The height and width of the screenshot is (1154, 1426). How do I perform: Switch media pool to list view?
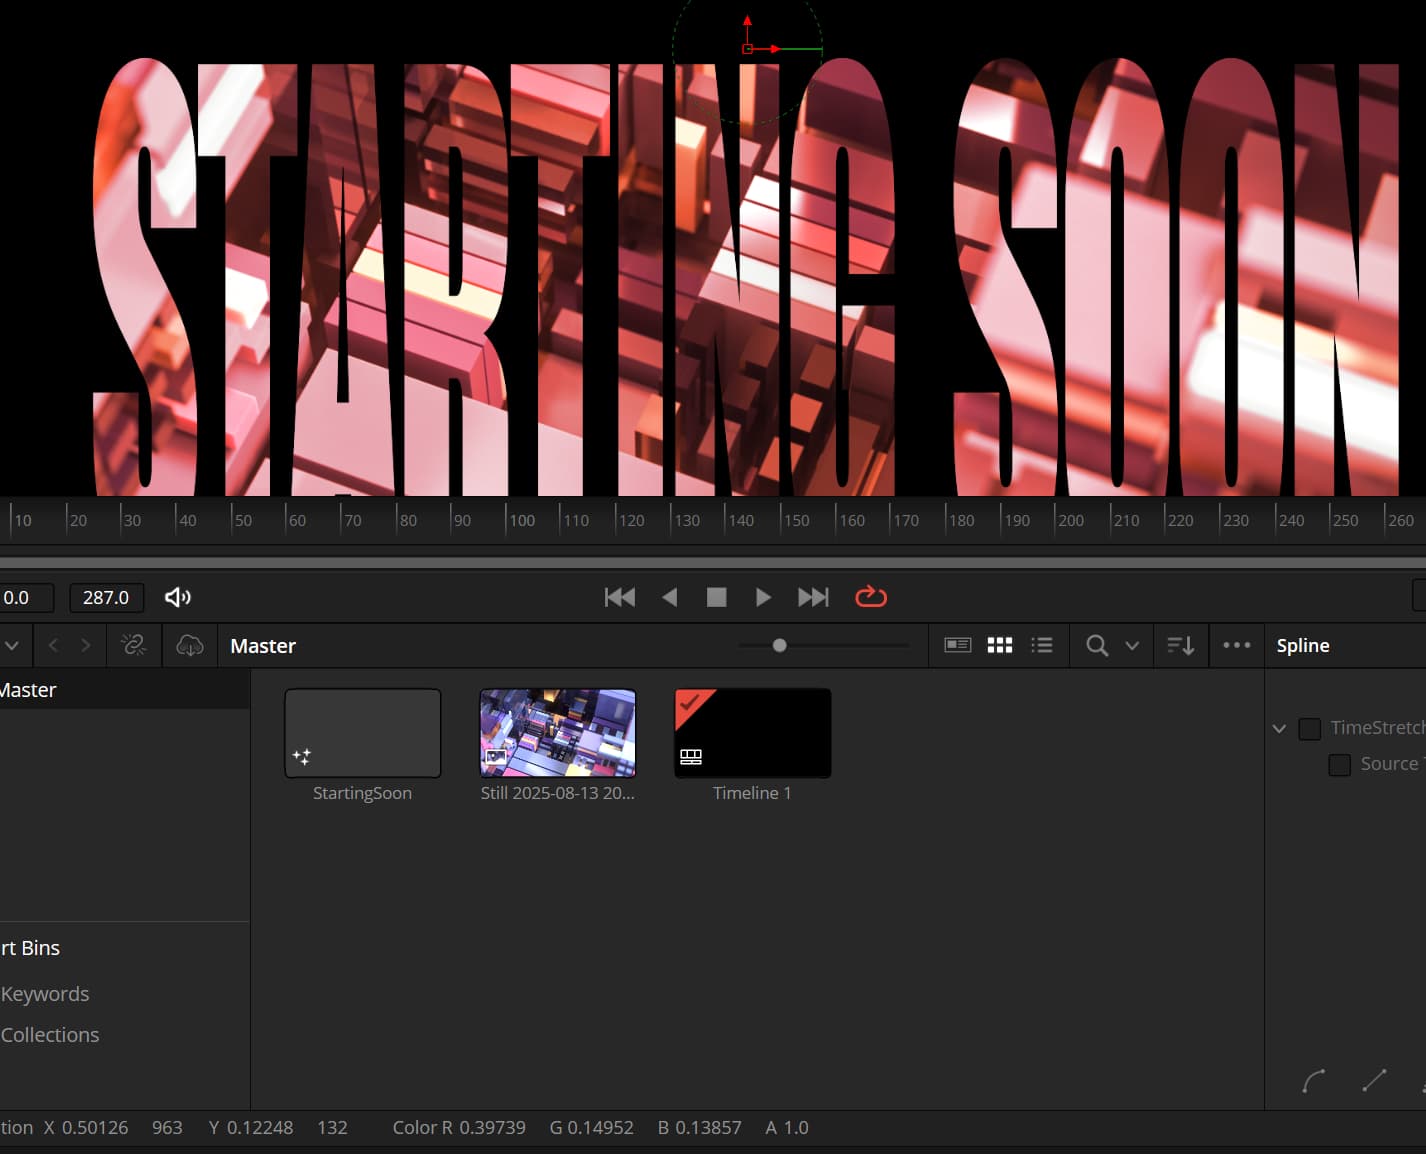click(1042, 645)
